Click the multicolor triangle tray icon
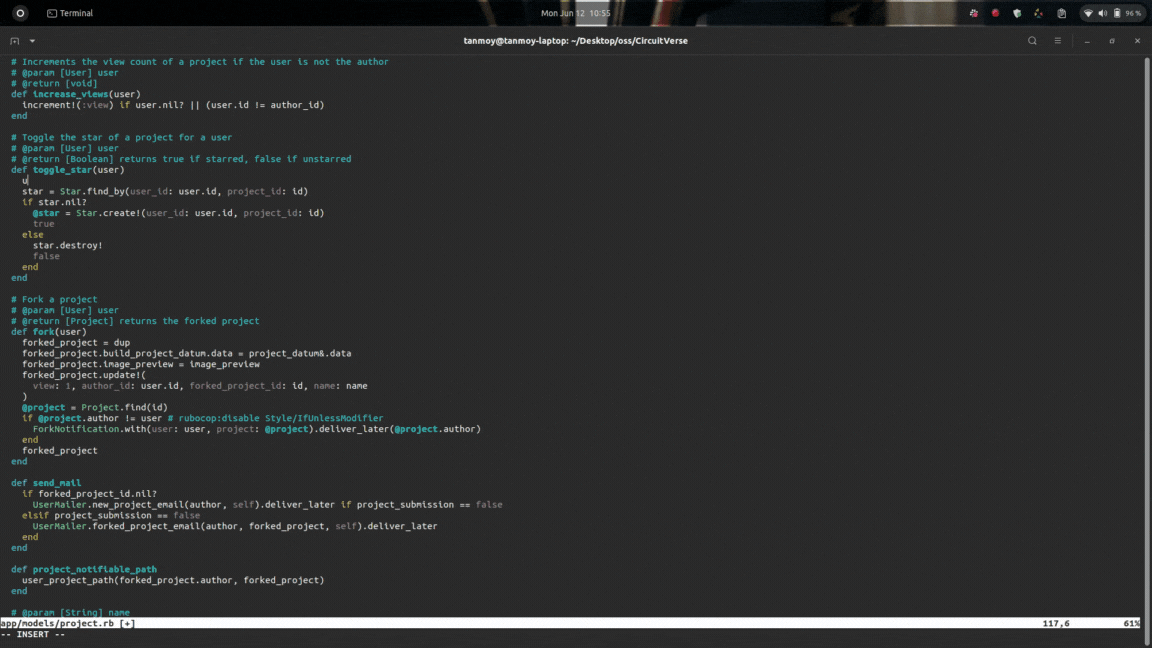 1038,13
